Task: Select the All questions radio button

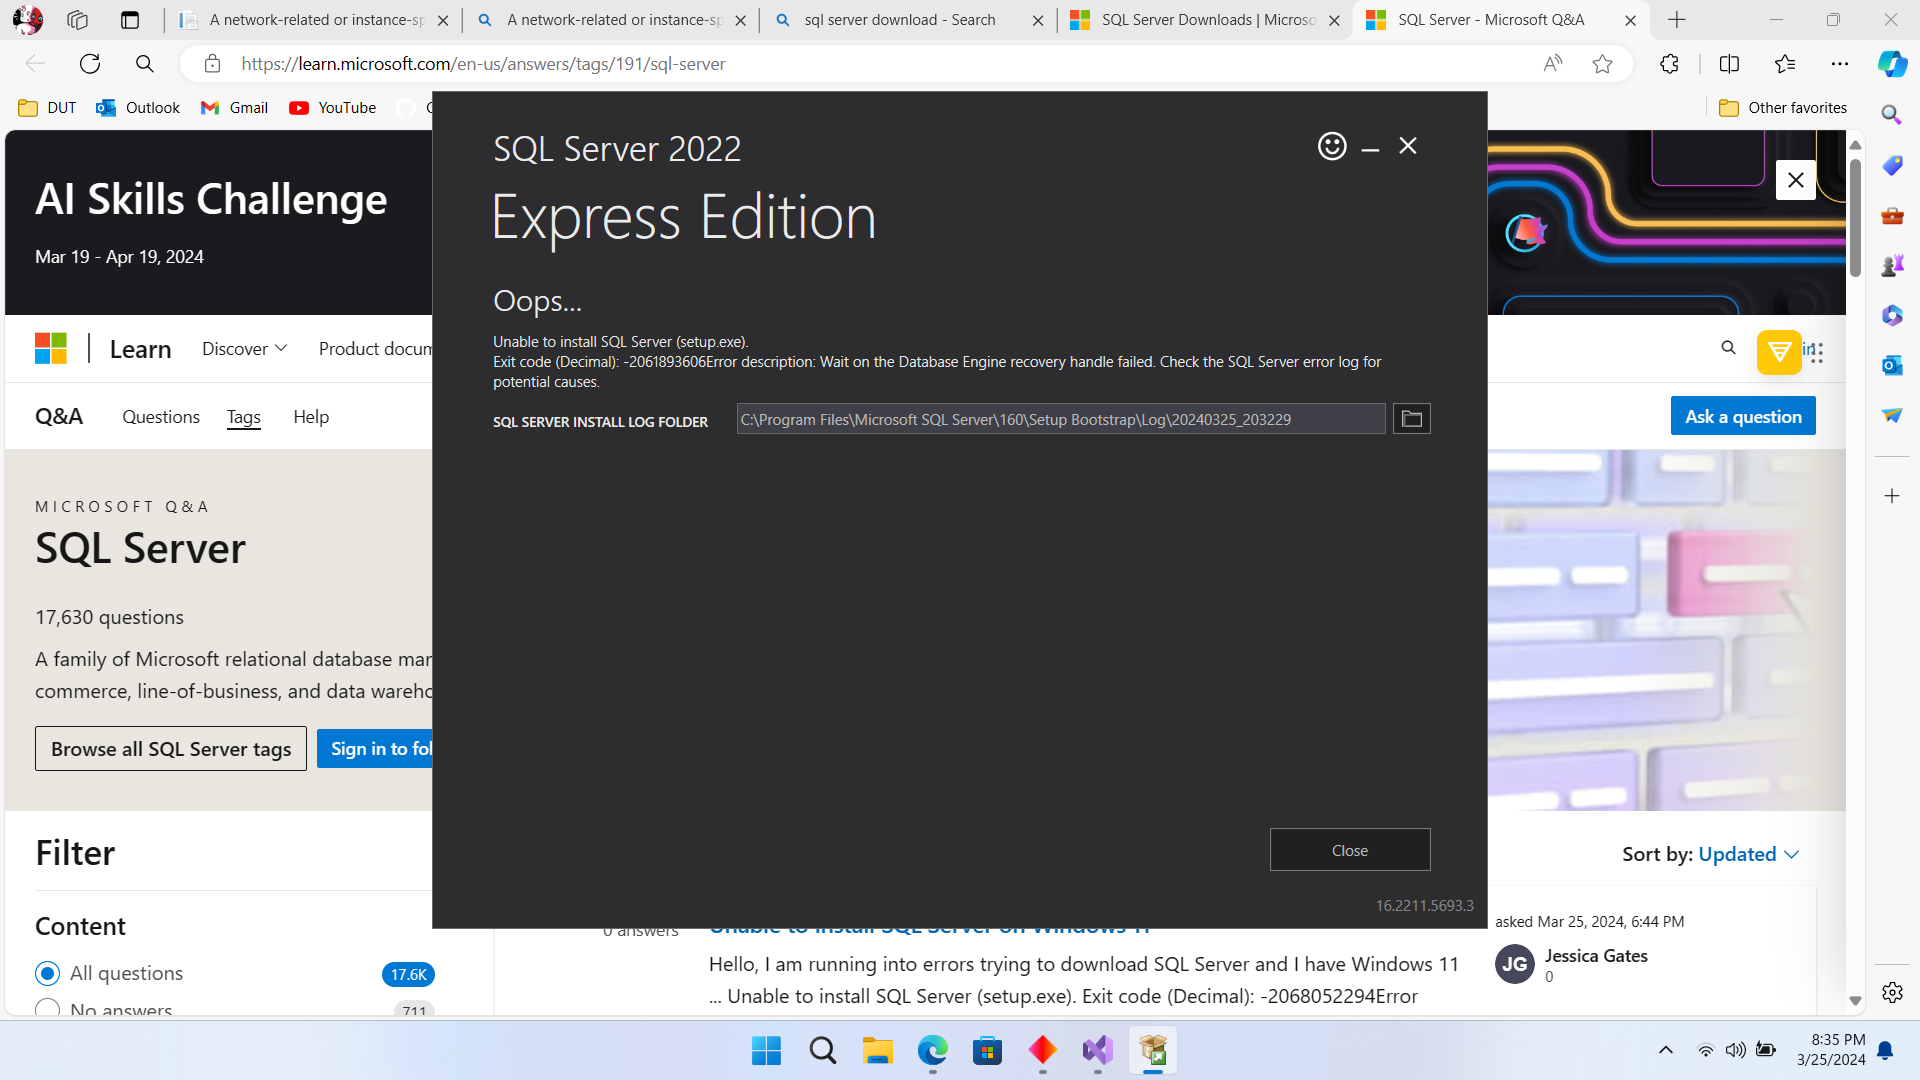Action: (47, 972)
